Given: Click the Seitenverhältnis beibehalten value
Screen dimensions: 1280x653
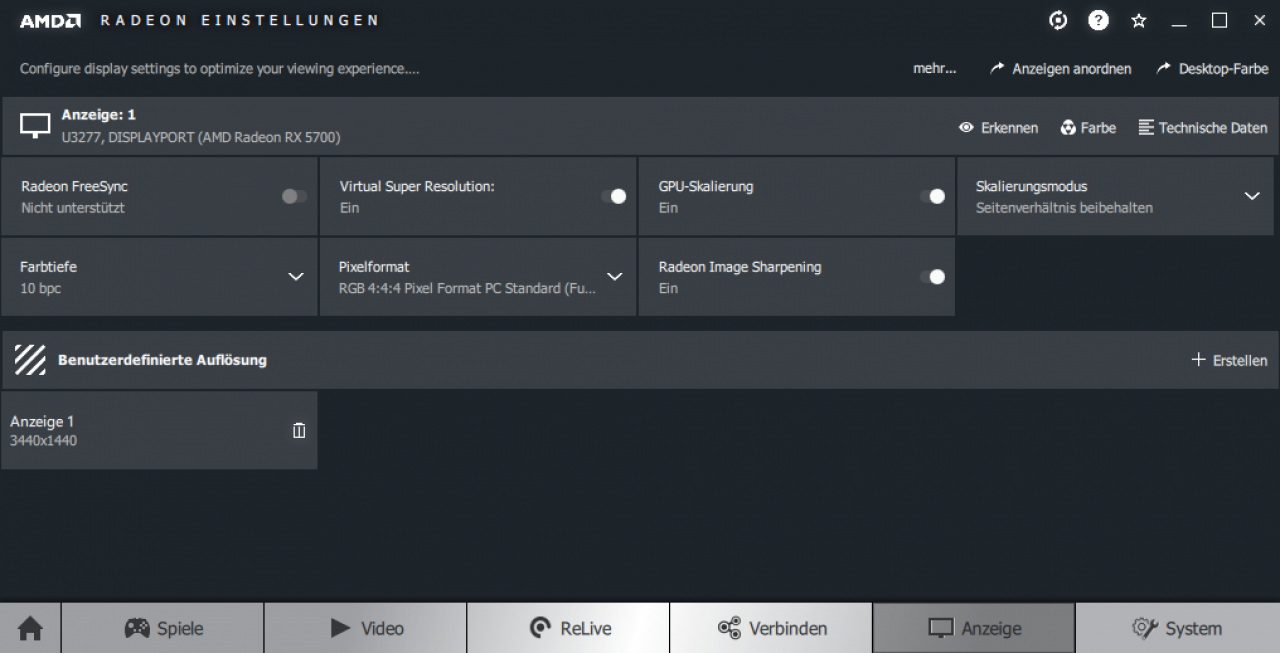Looking at the screenshot, I should coord(1064,208).
